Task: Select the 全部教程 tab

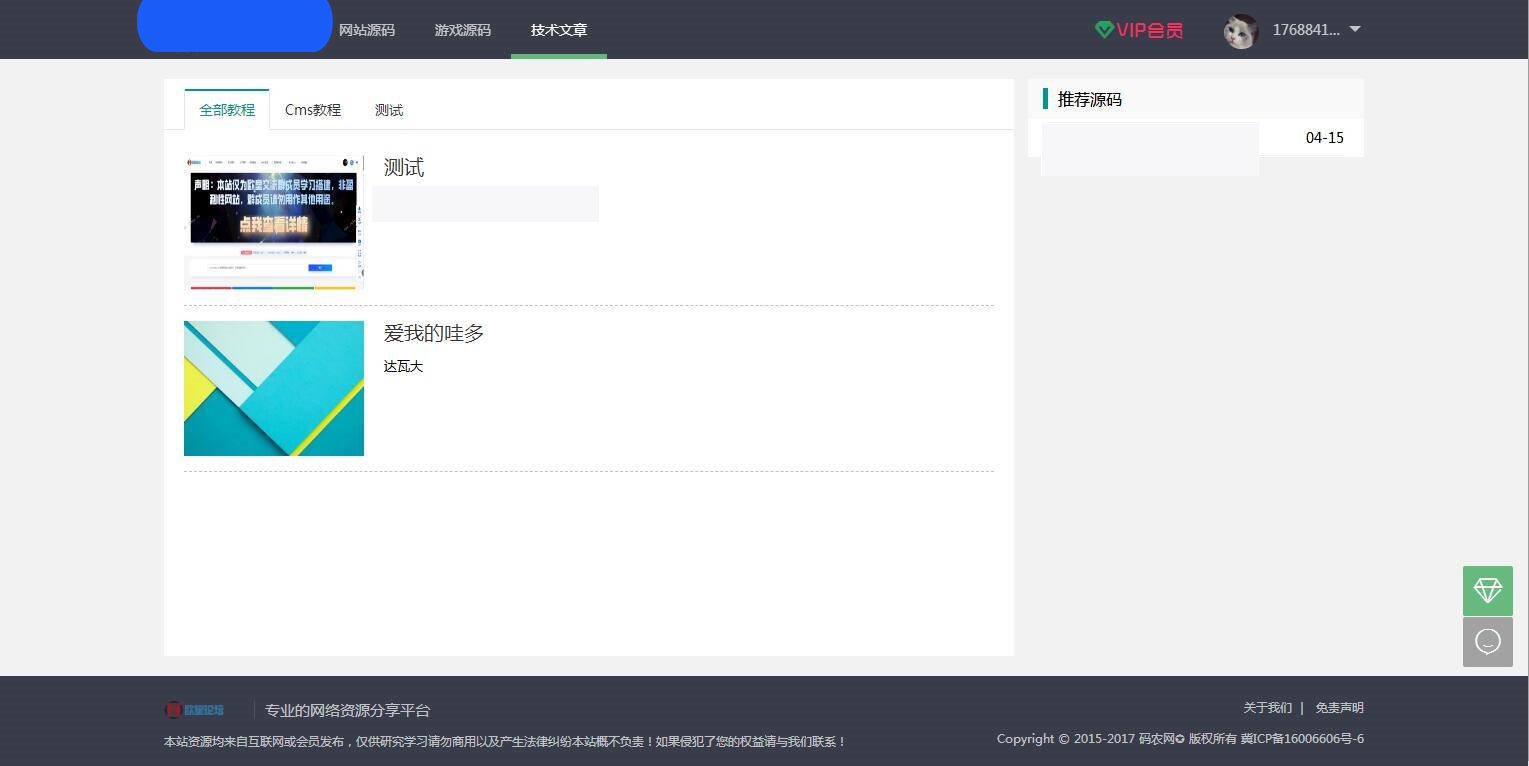Action: point(226,110)
